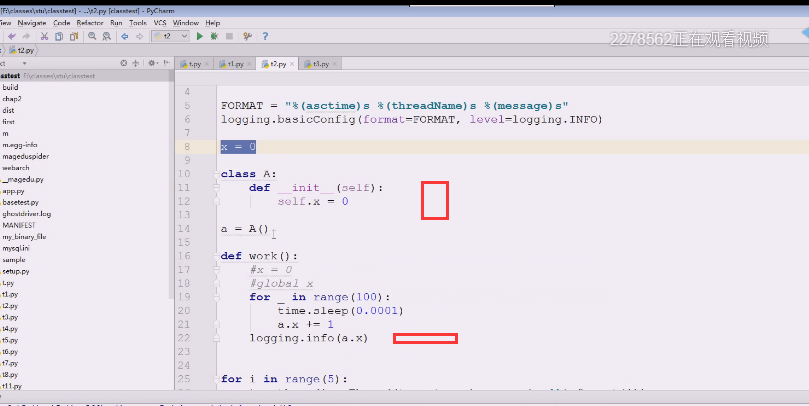This screenshot has height=406, width=809.
Task: Open the Code menu
Action: pyautogui.click(x=62, y=23)
